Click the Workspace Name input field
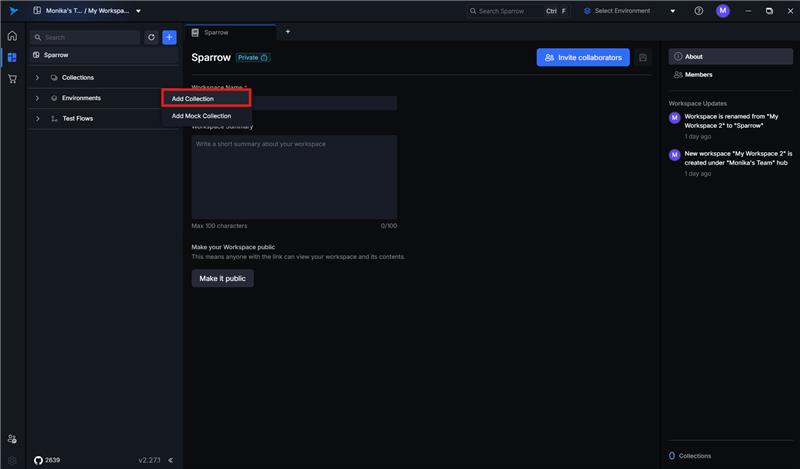Screen dimensions: 800x469 click(294, 103)
